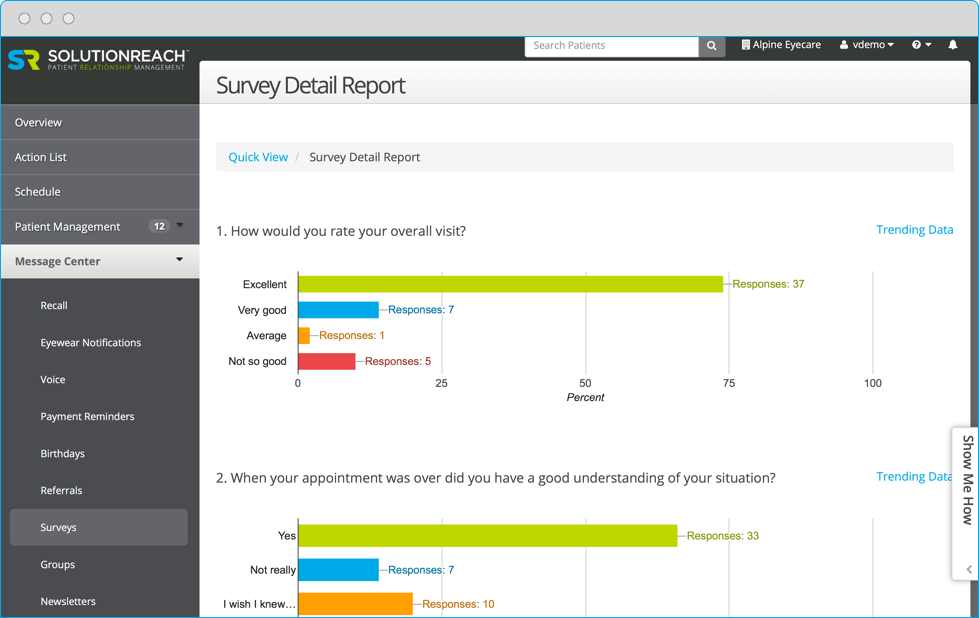Viewport: 979px width, 618px height.
Task: Open the help question-mark icon
Action: (x=914, y=44)
